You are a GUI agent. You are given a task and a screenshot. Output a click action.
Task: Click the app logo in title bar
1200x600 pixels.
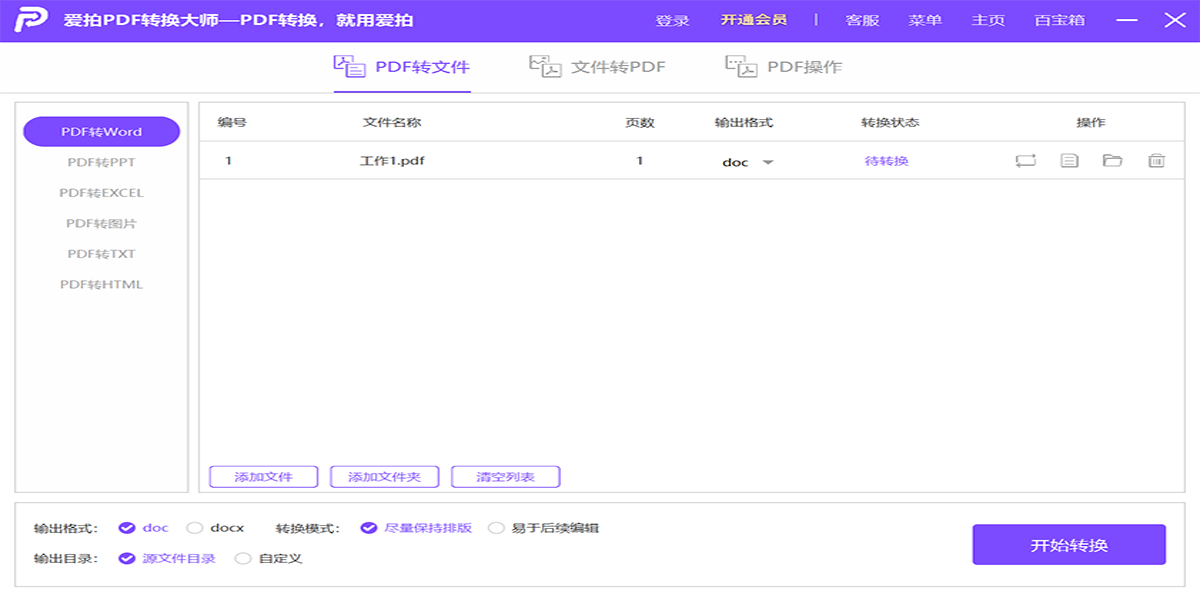pos(31,20)
